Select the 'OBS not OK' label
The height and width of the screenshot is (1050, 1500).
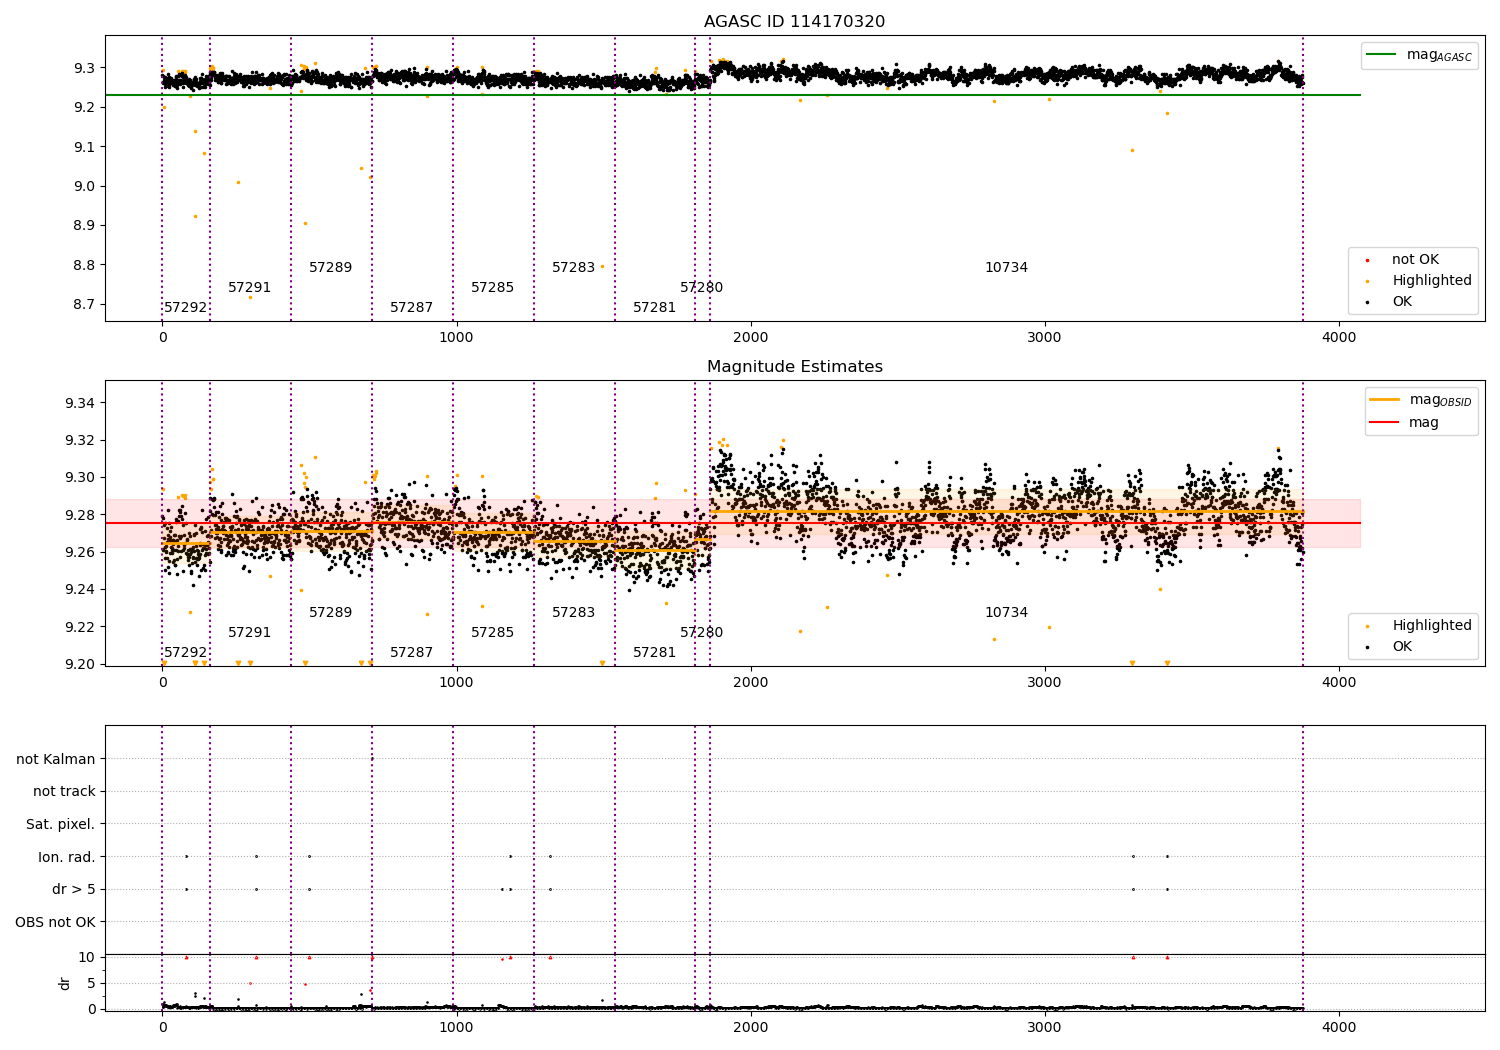pyautogui.click(x=55, y=922)
